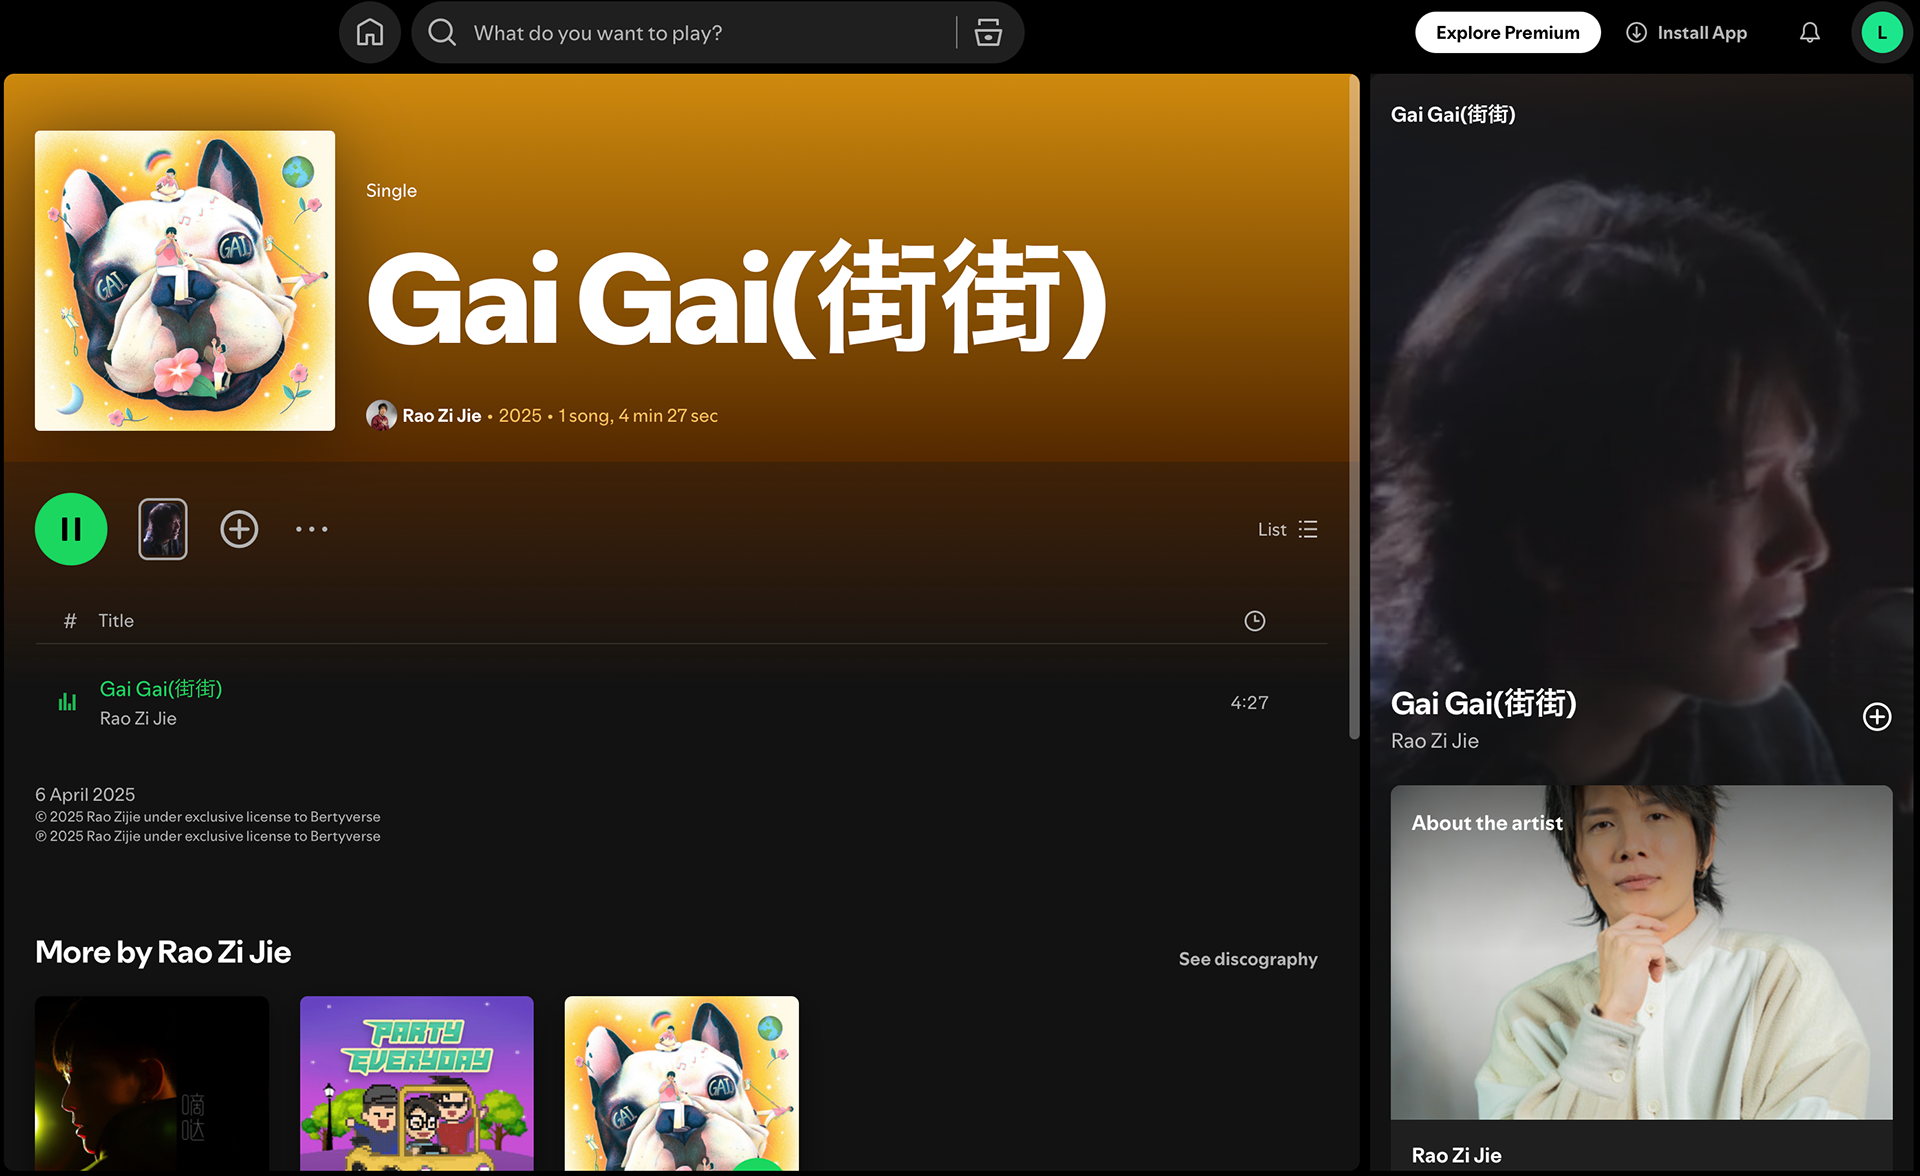Open the List view options dropdown
Viewport: 1920px width, 1176px height.
(1288, 529)
